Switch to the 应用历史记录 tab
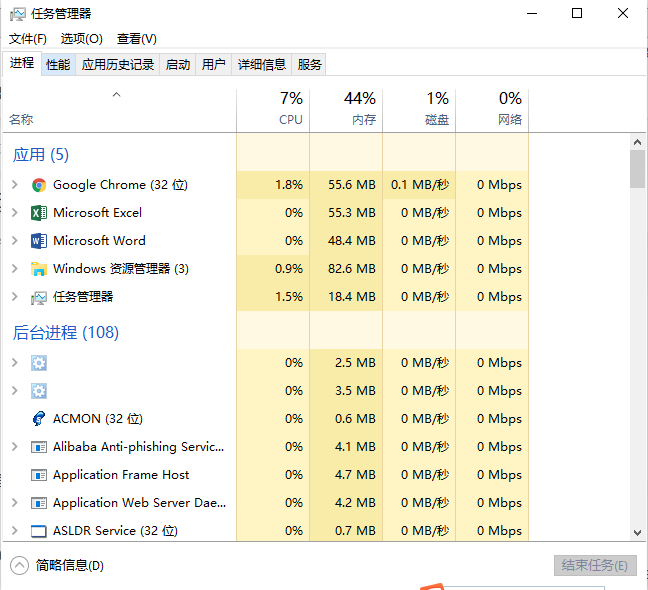648x590 pixels. pos(118,64)
